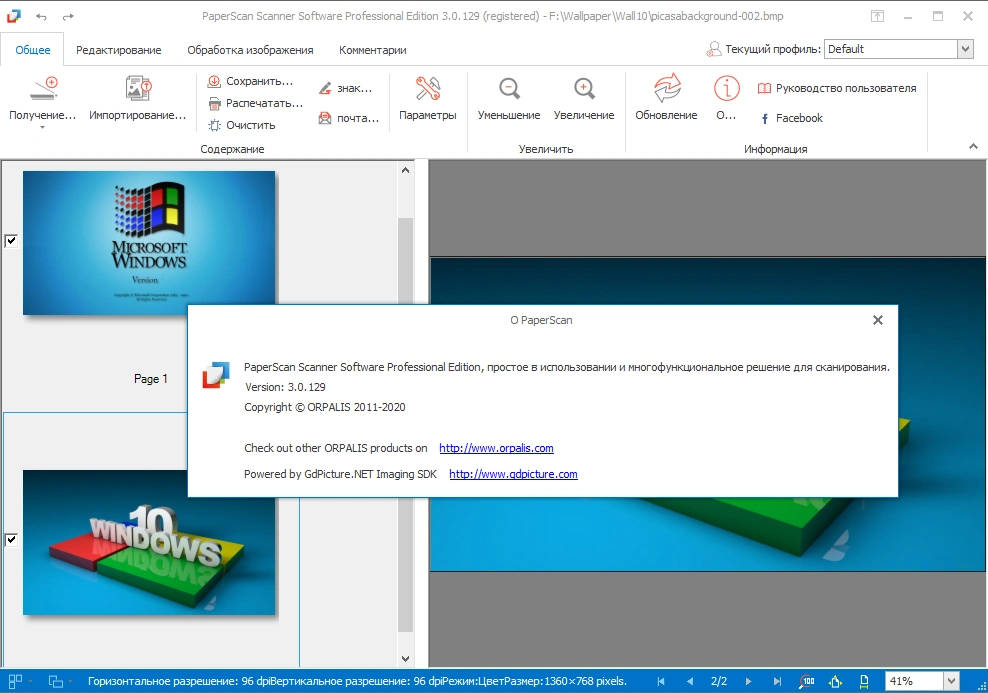Switch to Обработка изображения tab
This screenshot has width=988, height=693.
(250, 50)
